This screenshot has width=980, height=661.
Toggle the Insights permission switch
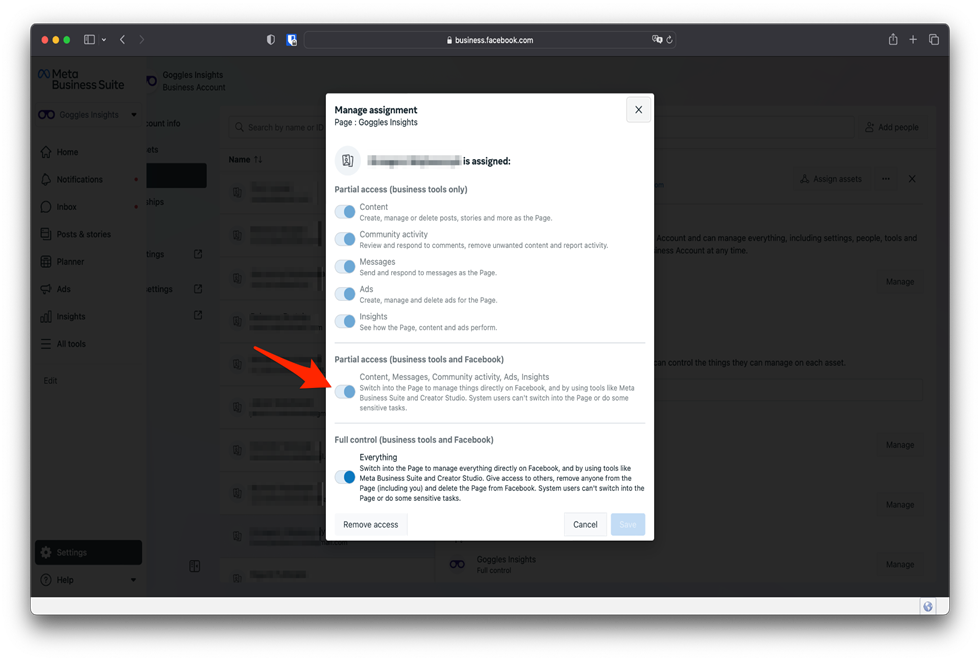pos(345,321)
